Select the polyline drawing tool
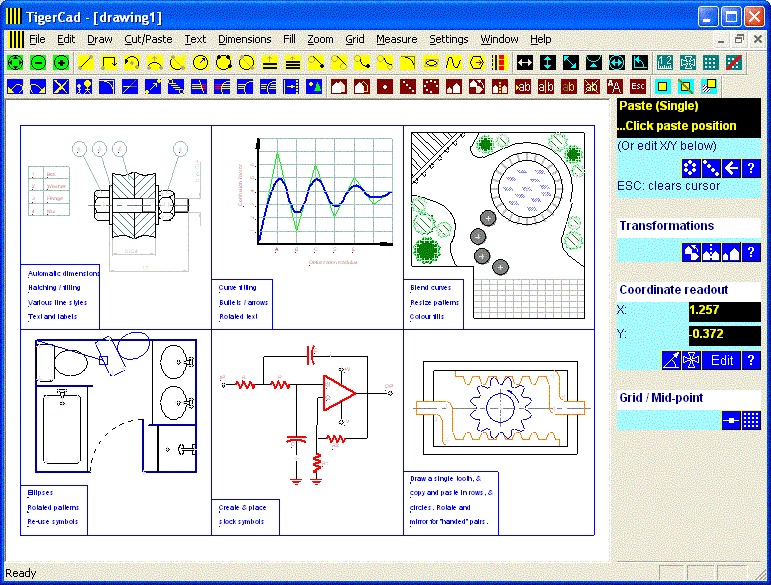 coord(109,63)
